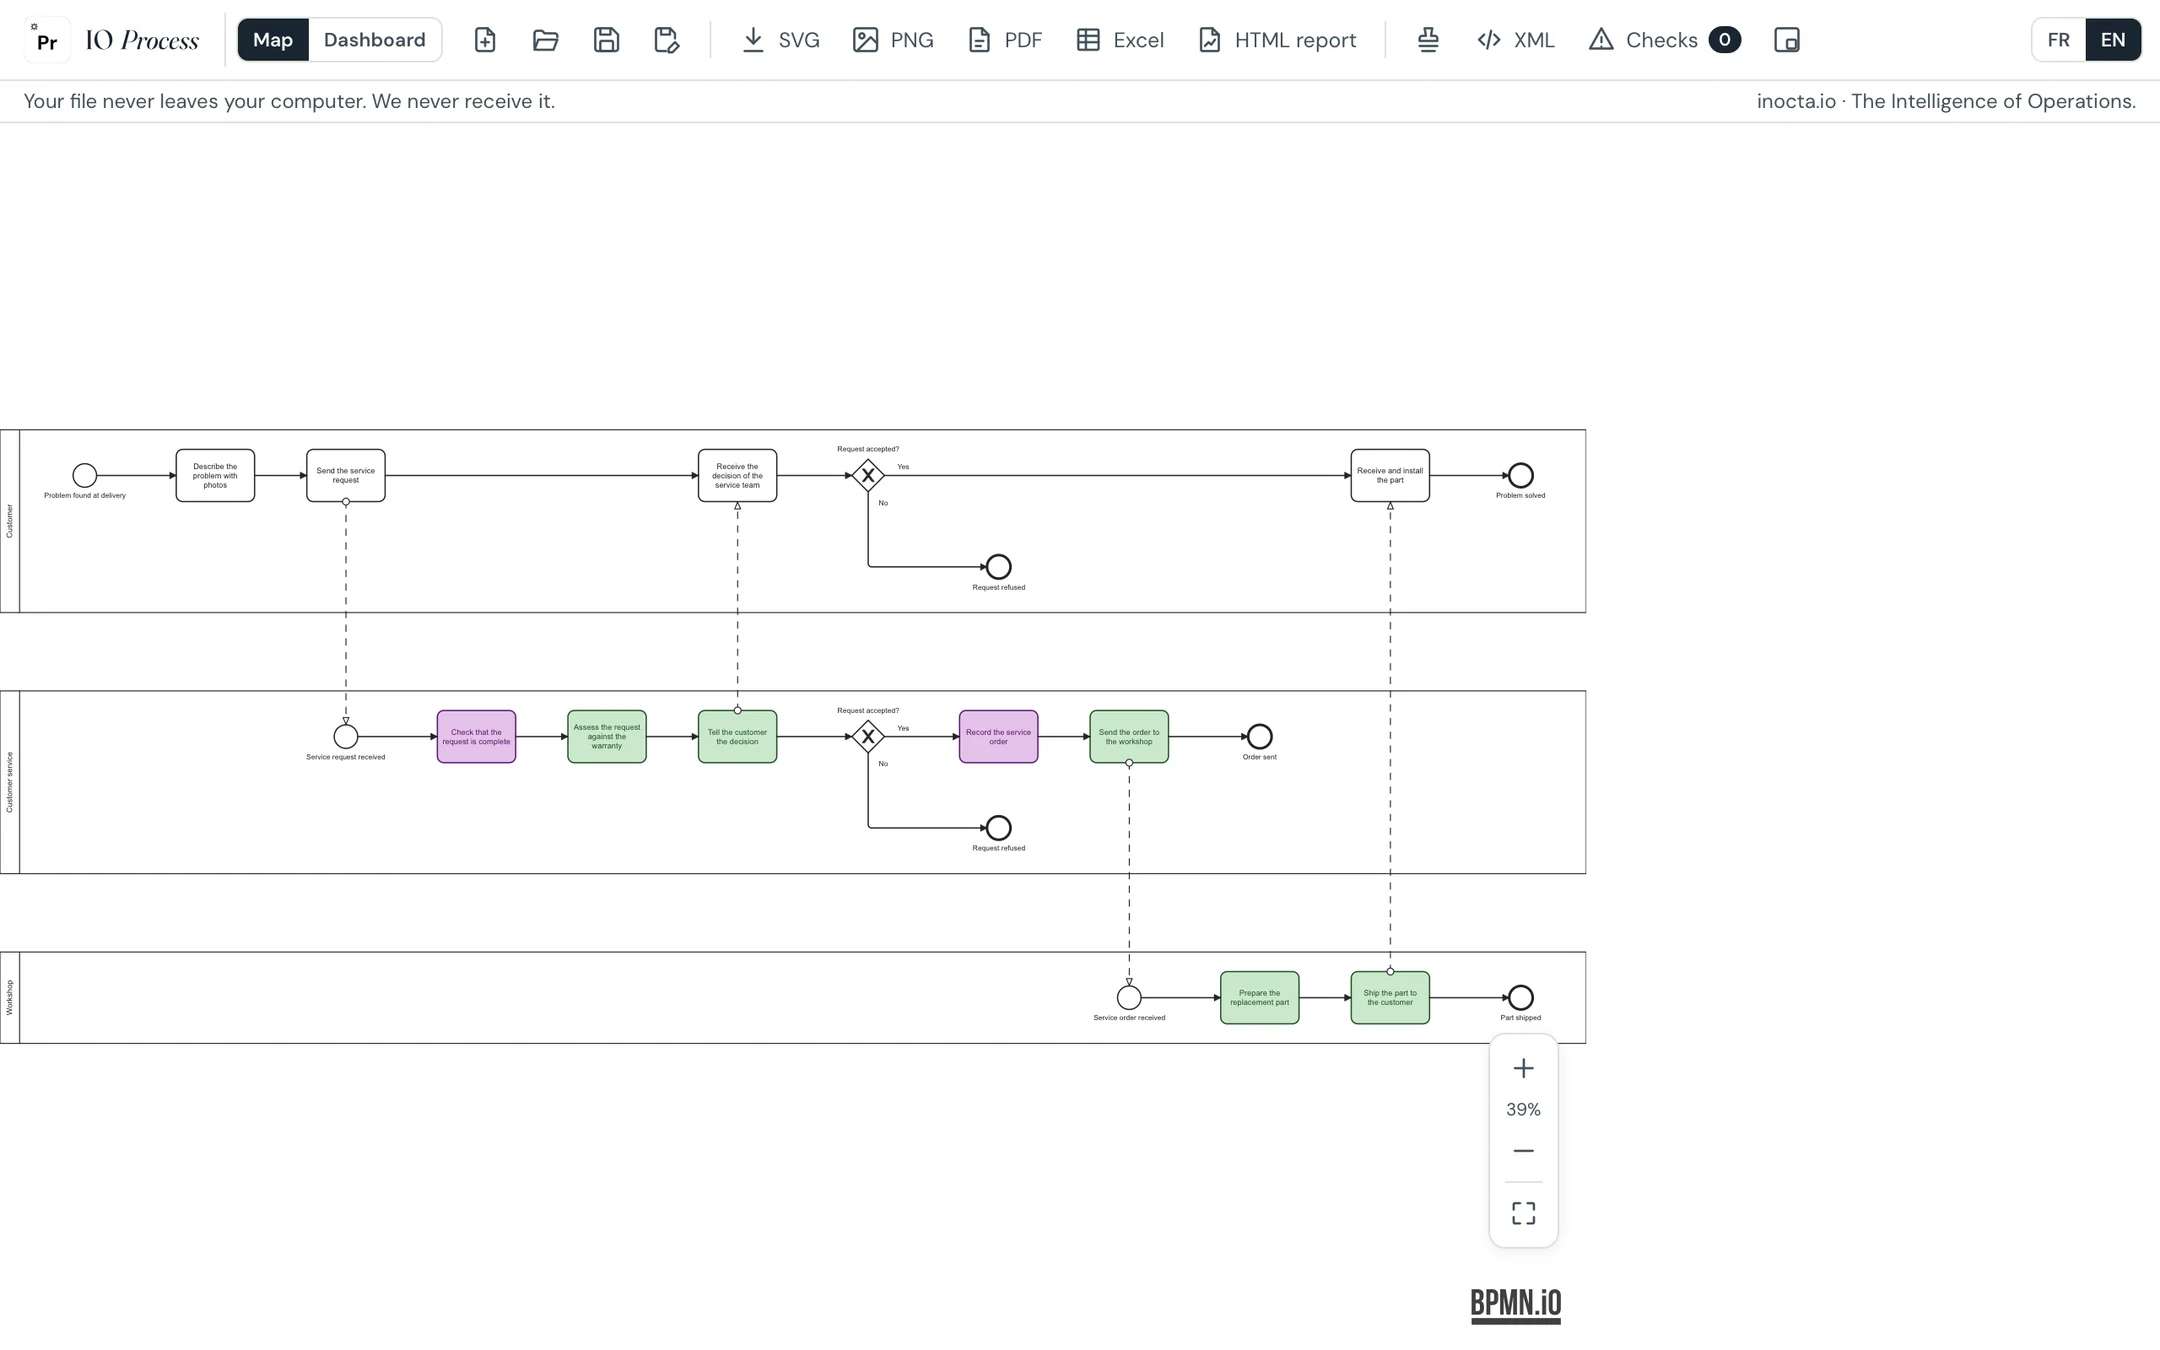Screen dimensions: 2160x1350
Task: Export the data to Excel
Action: click(x=1120, y=40)
